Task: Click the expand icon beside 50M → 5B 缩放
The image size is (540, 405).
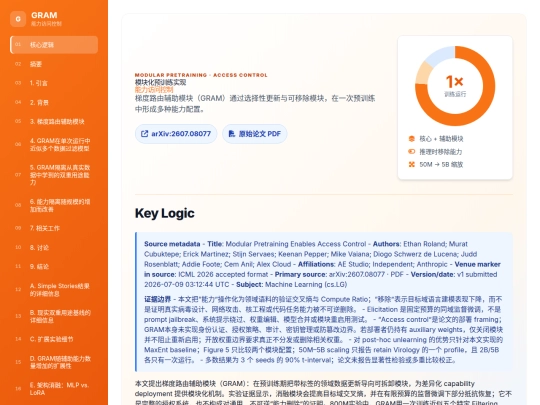Action: point(412,165)
